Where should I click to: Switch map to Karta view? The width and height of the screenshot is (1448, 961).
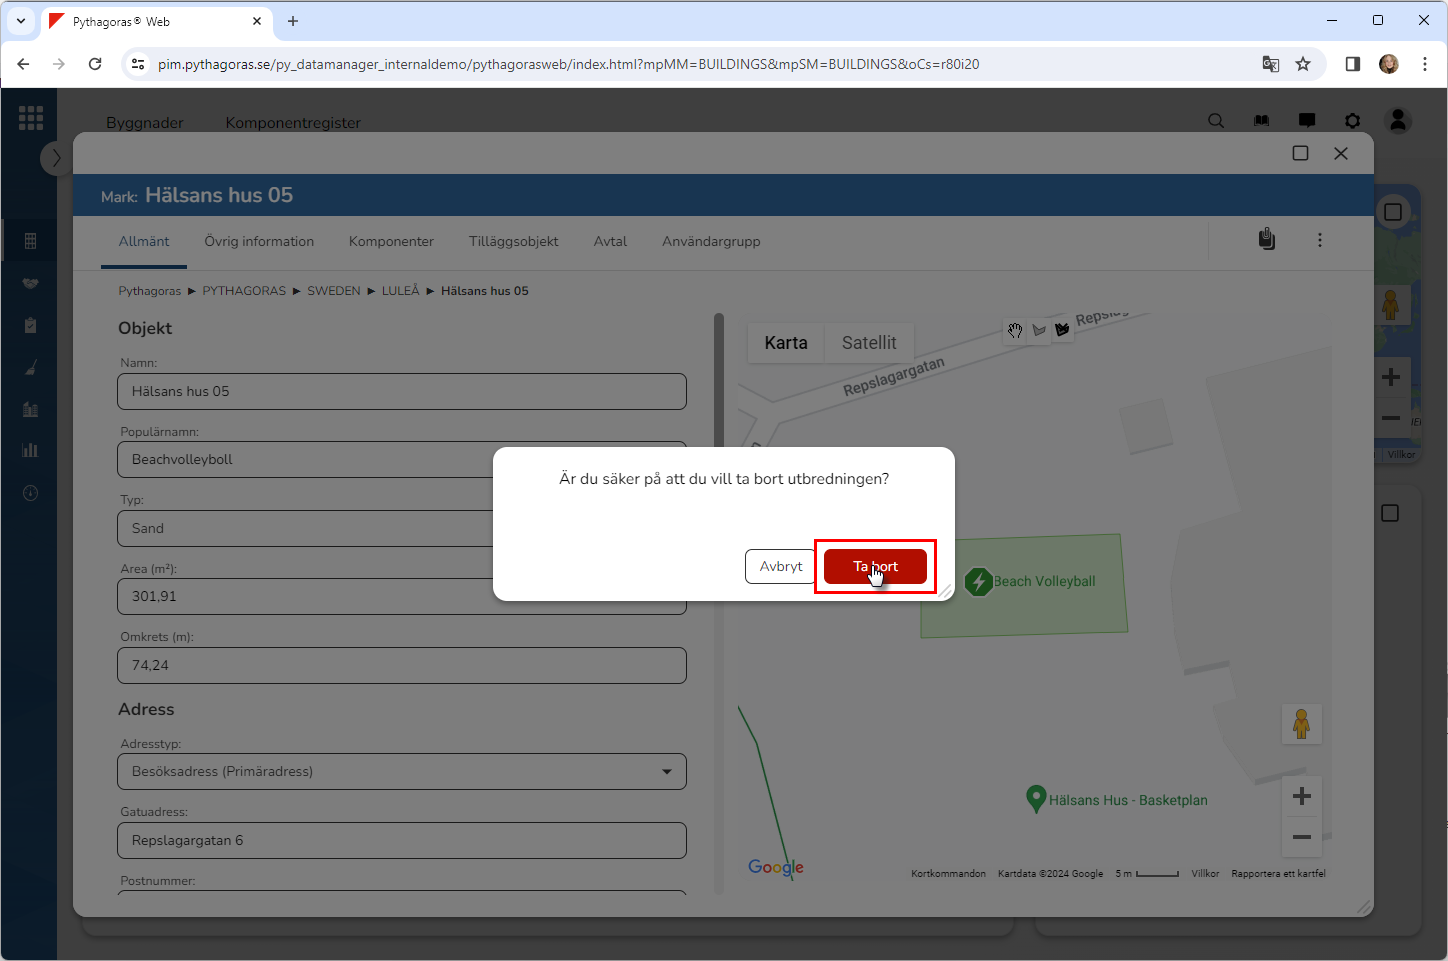point(785,343)
